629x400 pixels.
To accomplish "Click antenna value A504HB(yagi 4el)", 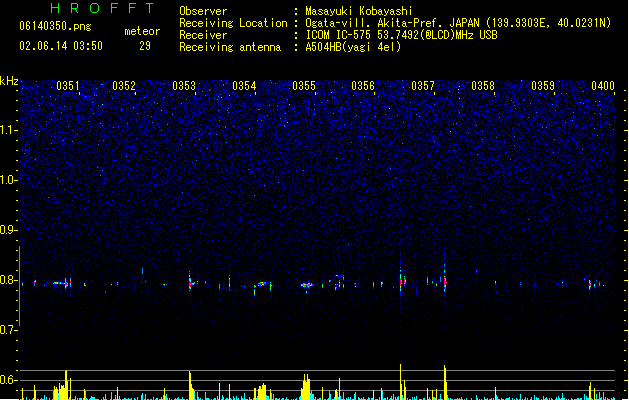I will [x=353, y=47].
